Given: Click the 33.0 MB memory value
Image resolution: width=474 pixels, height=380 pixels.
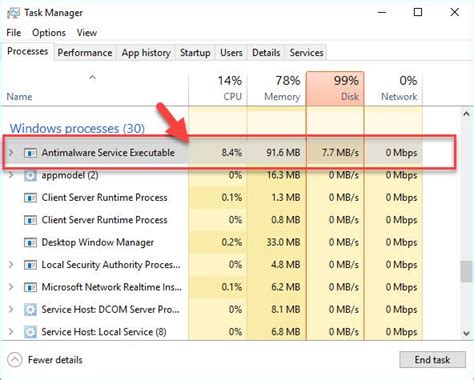Looking at the screenshot, I should click(x=283, y=242).
